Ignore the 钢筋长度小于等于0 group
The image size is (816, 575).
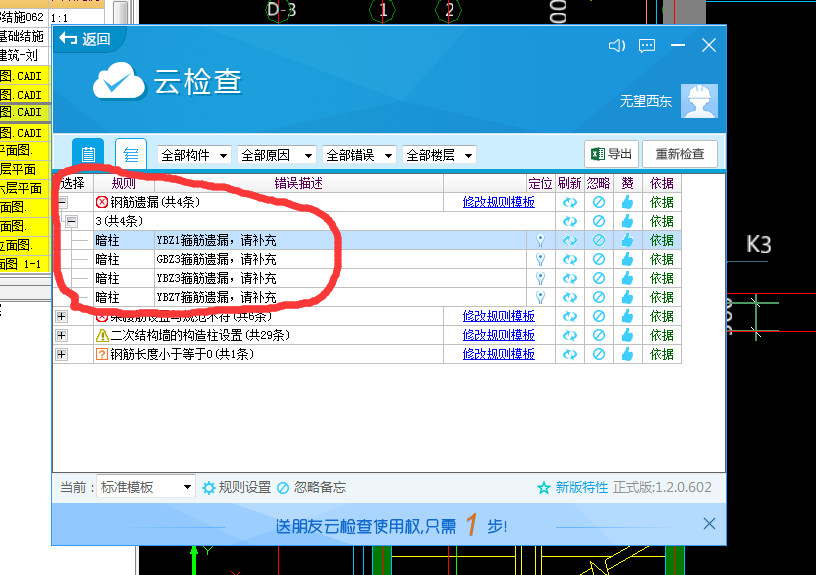(x=599, y=354)
